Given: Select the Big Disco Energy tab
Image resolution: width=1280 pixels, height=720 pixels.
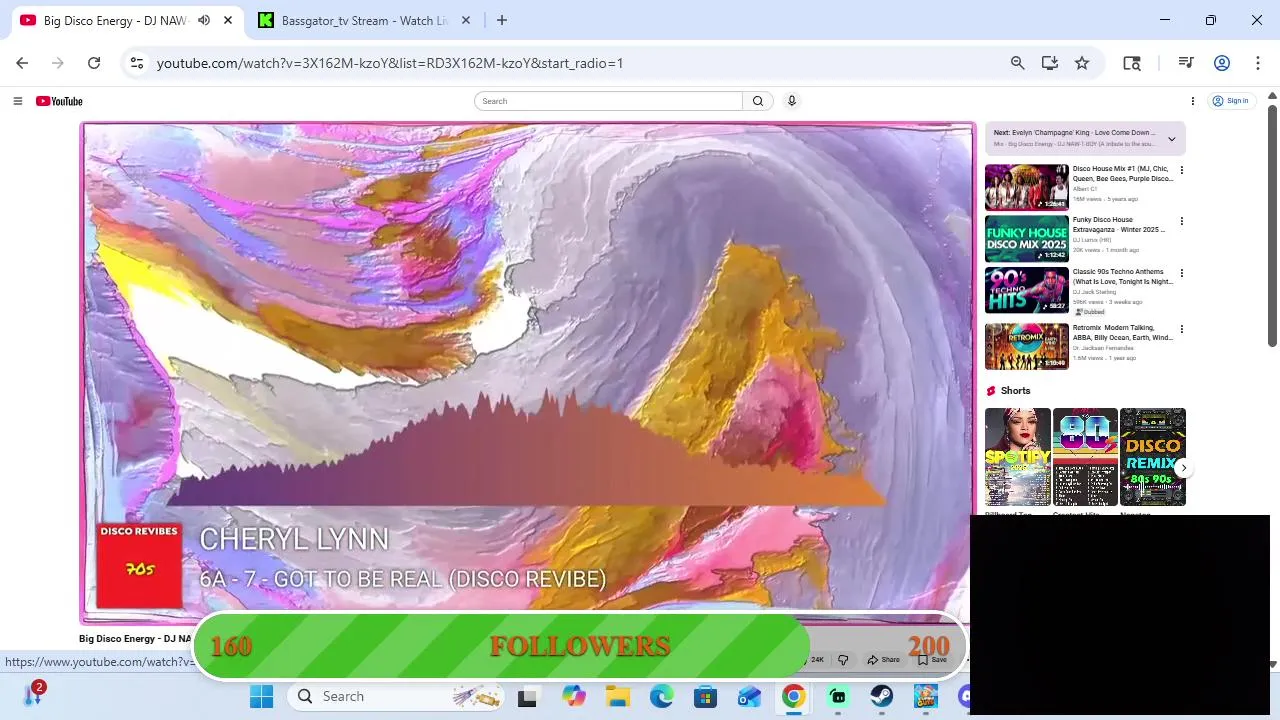Looking at the screenshot, I should coord(115,20).
